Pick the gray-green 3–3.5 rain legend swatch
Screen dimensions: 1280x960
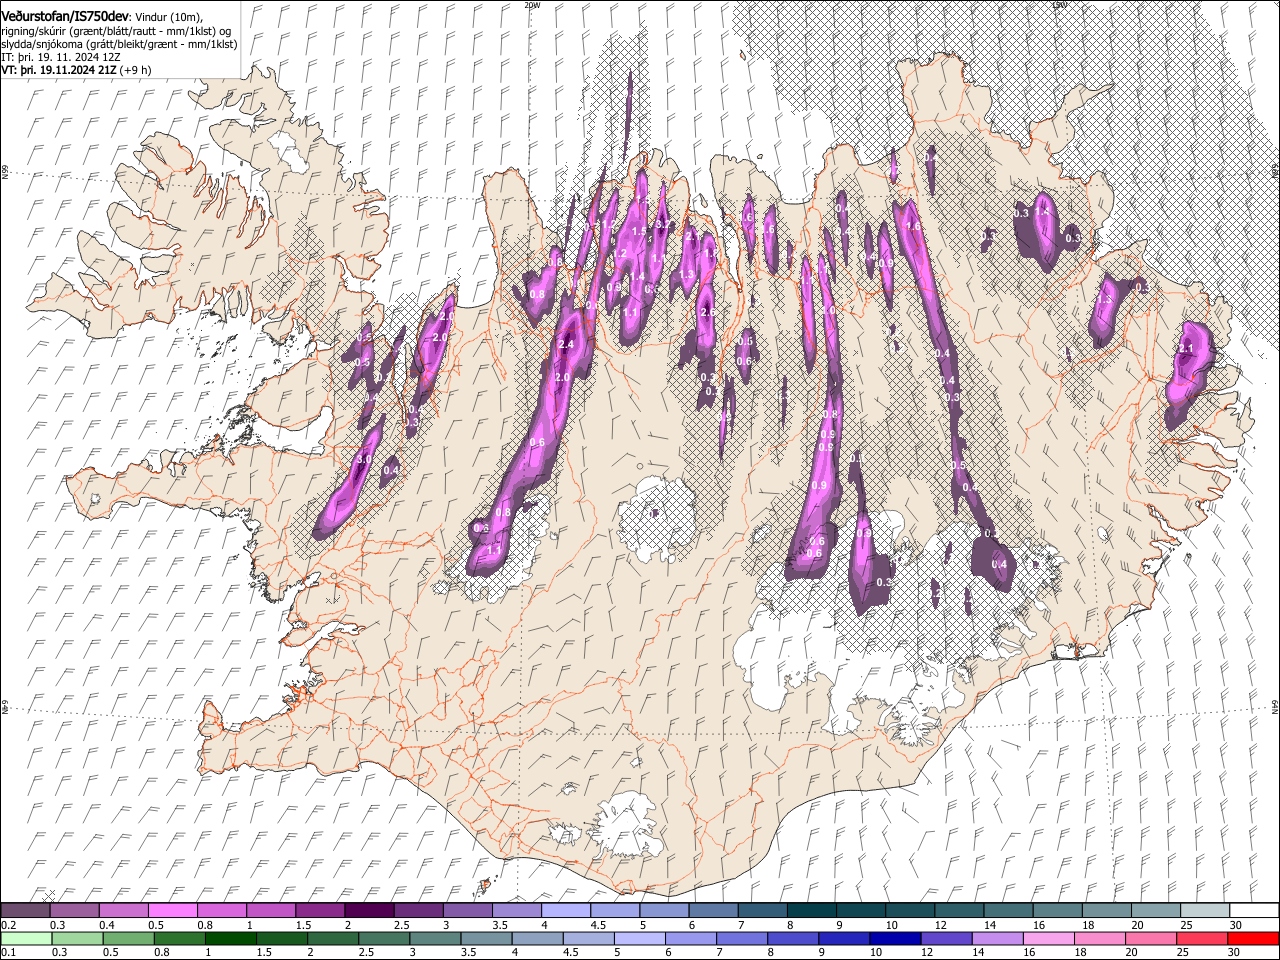click(435, 938)
